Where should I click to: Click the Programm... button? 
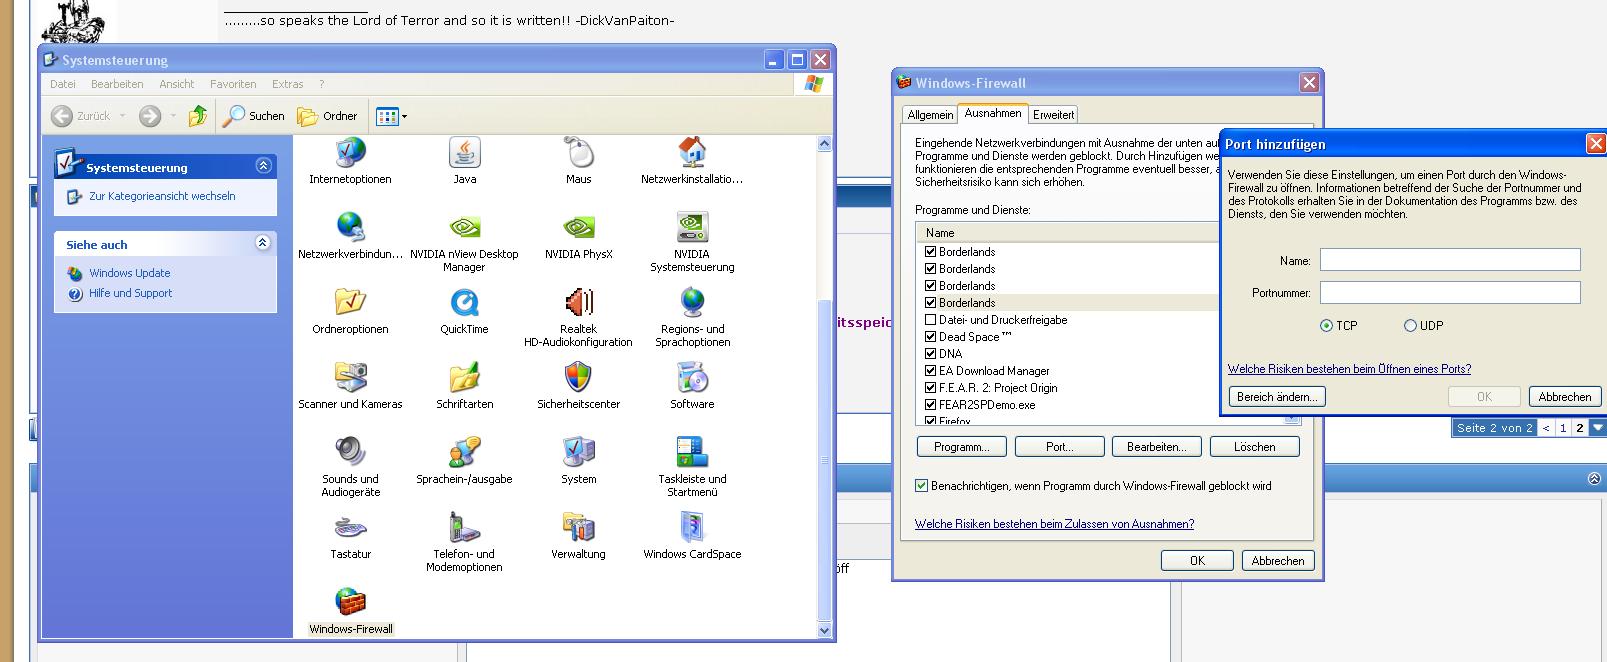[962, 447]
